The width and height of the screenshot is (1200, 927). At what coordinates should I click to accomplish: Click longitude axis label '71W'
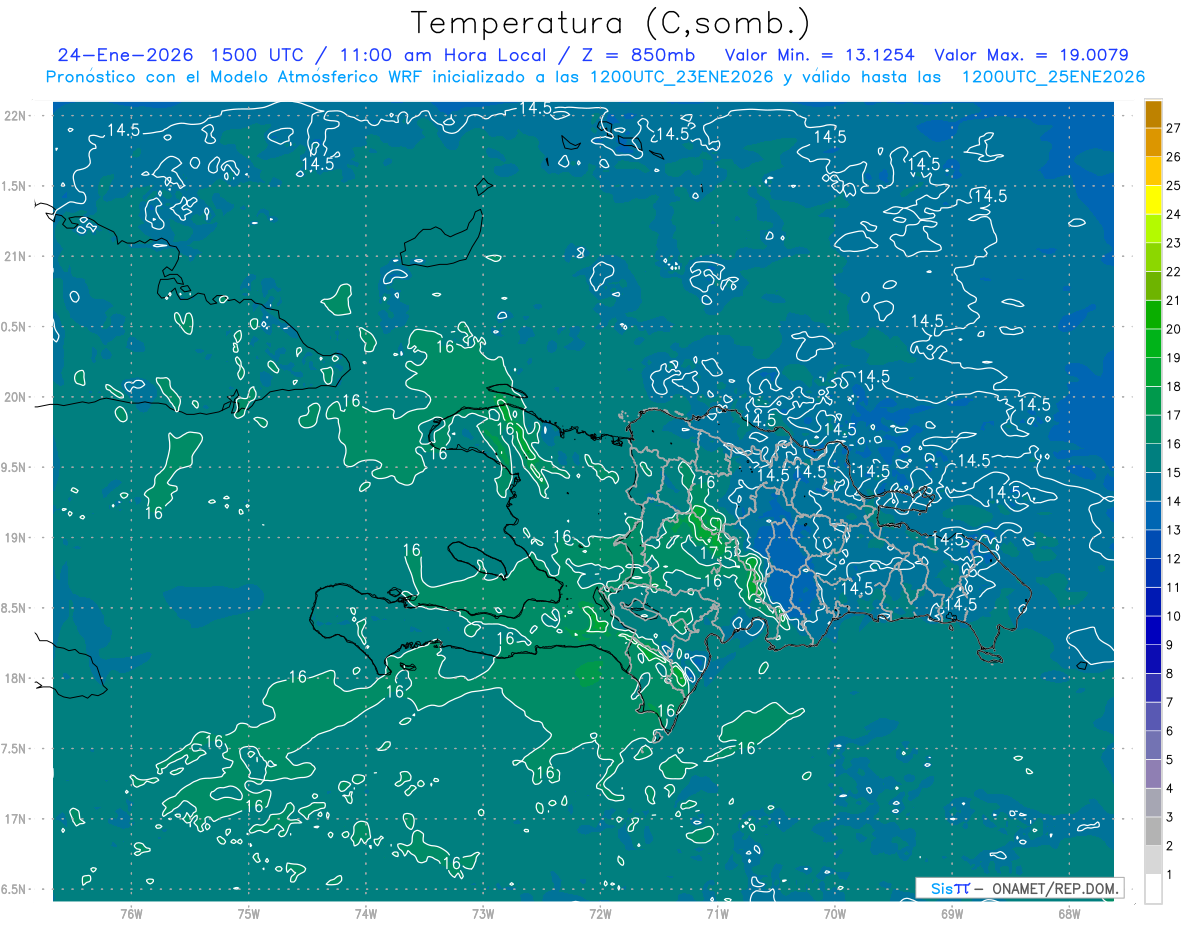pyautogui.click(x=717, y=913)
